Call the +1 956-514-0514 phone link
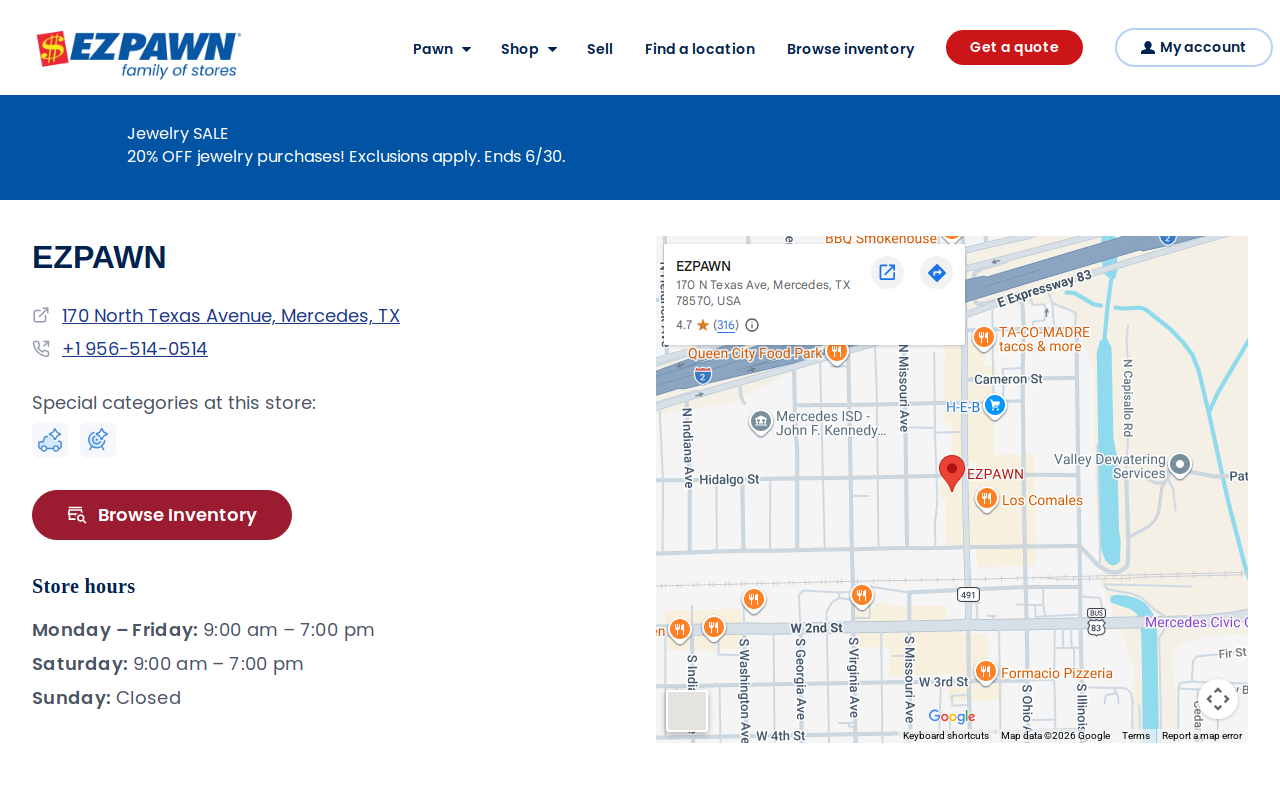 coord(135,349)
